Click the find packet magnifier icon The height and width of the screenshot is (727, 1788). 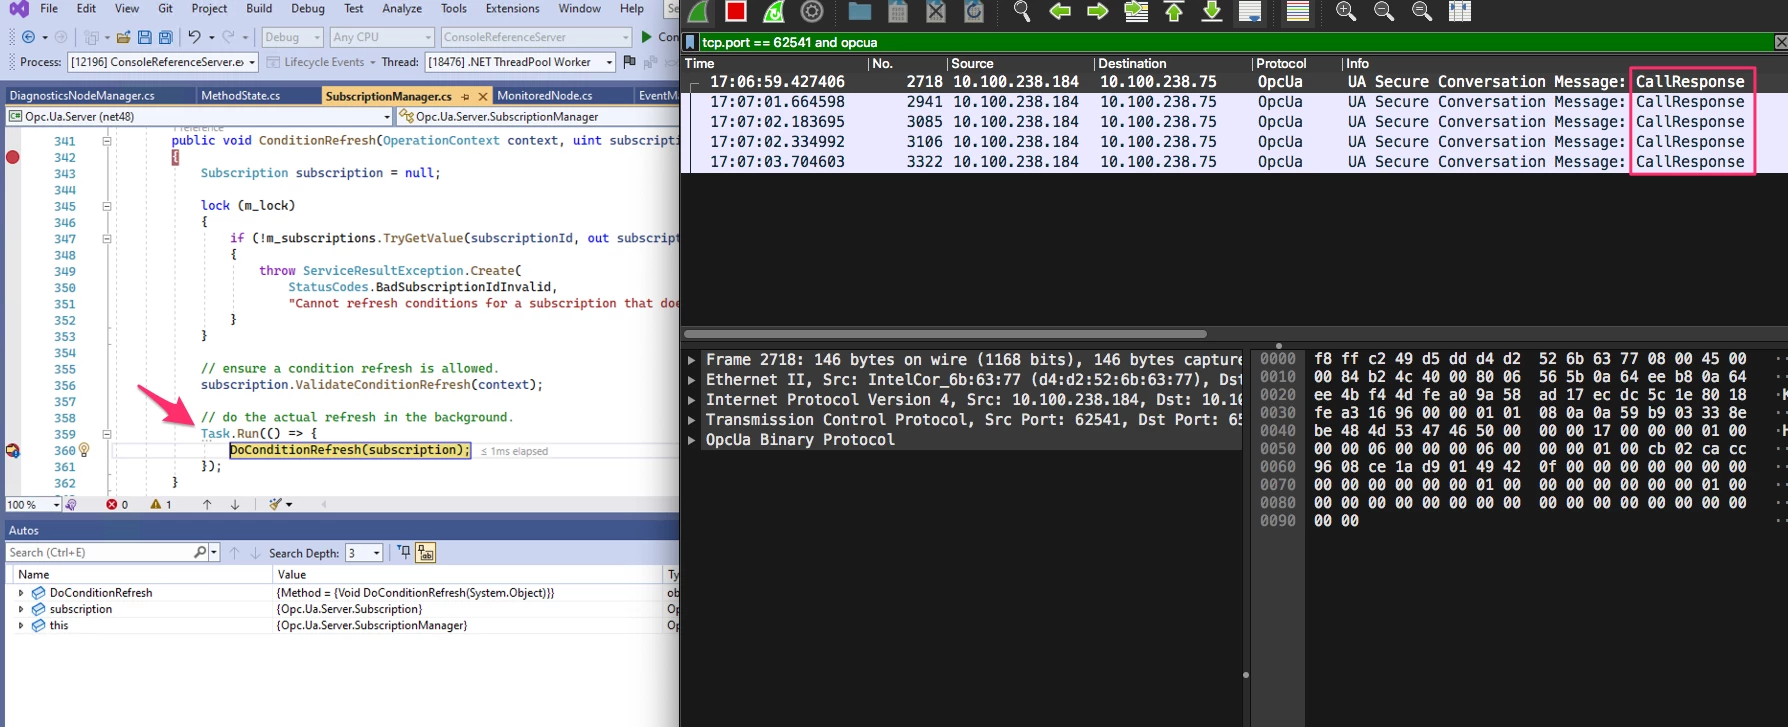tap(1021, 11)
